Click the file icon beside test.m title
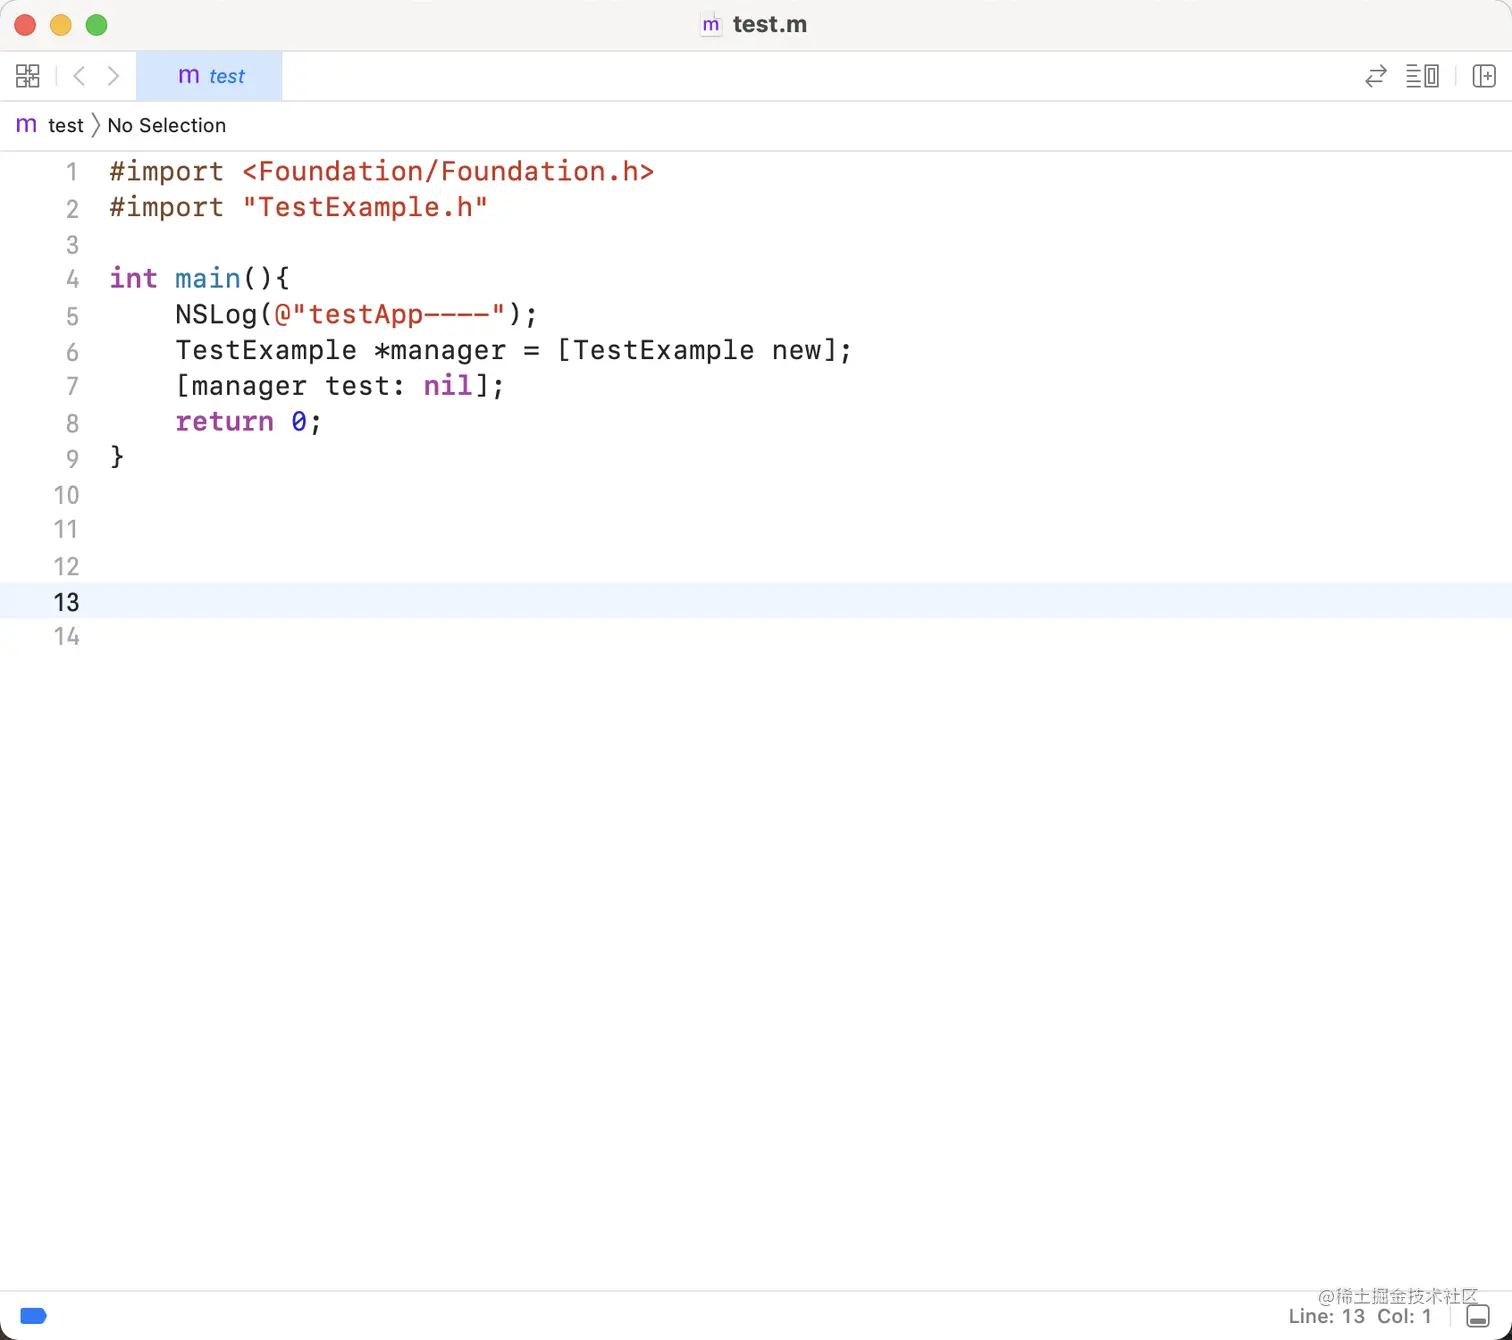Viewport: 1512px width, 1340px height. click(711, 25)
